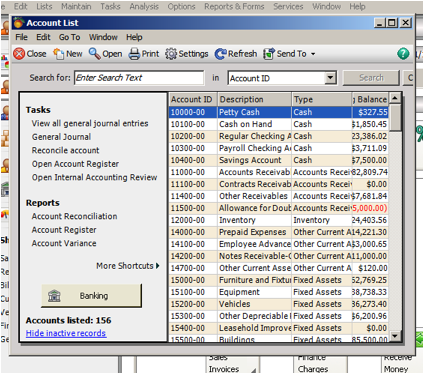Image resolution: width=424 pixels, height=374 pixels.
Task: Print the account list
Action: pyautogui.click(x=134, y=54)
